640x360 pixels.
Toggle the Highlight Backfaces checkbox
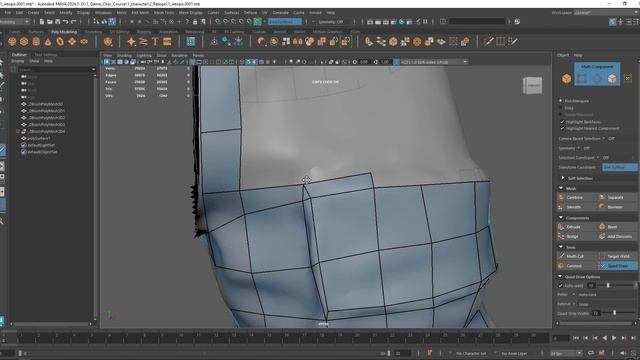[562, 122]
